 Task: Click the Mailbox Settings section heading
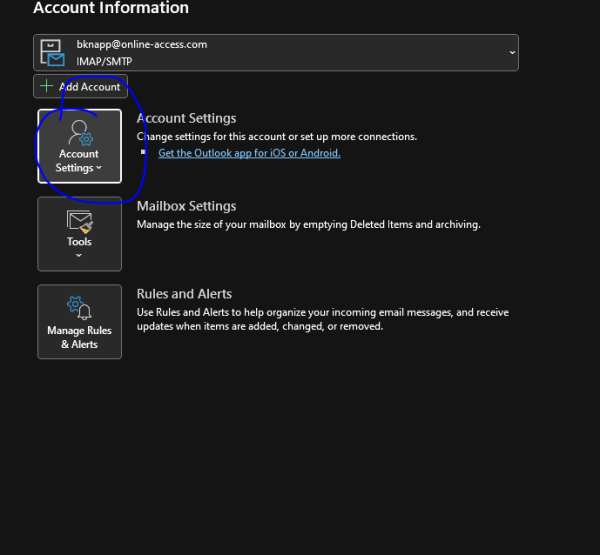186,206
